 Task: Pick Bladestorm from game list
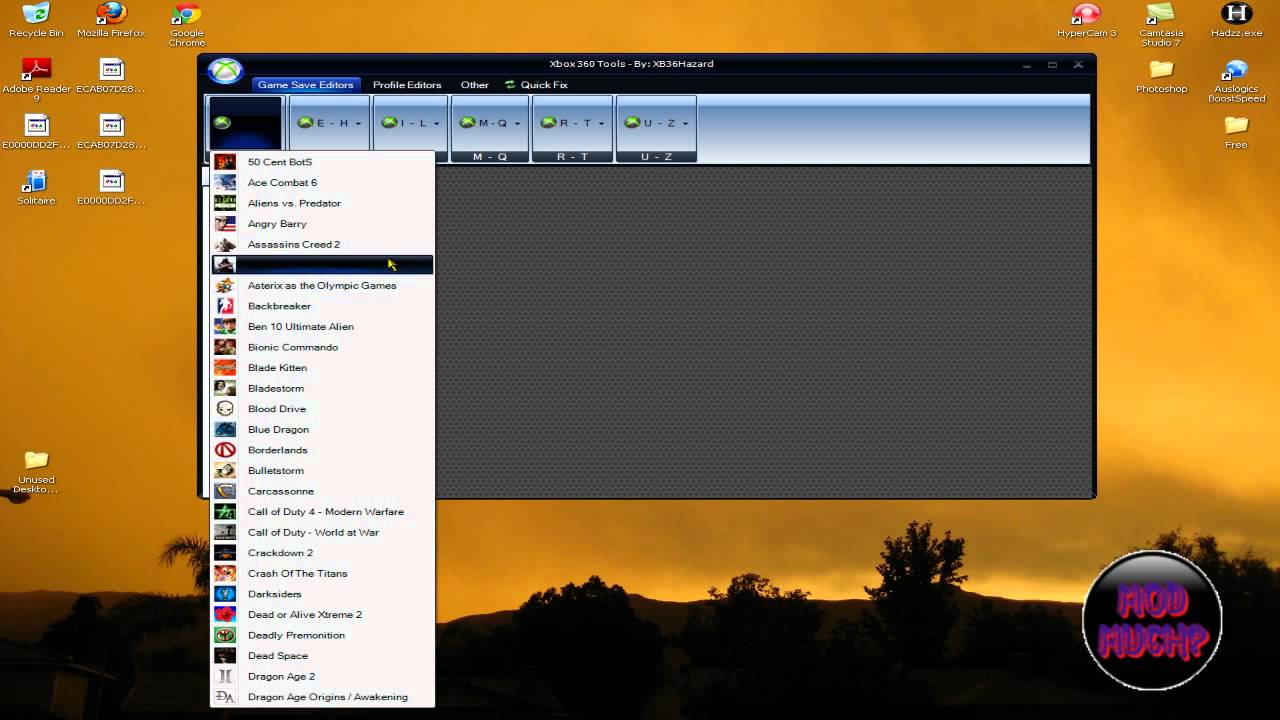click(322, 388)
